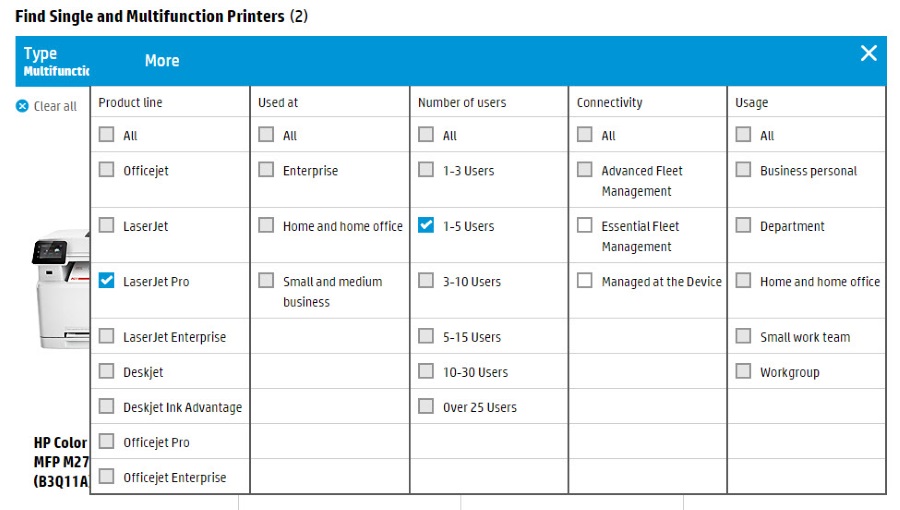Close the filter panel with X icon
The height and width of the screenshot is (510, 900).
click(868, 54)
